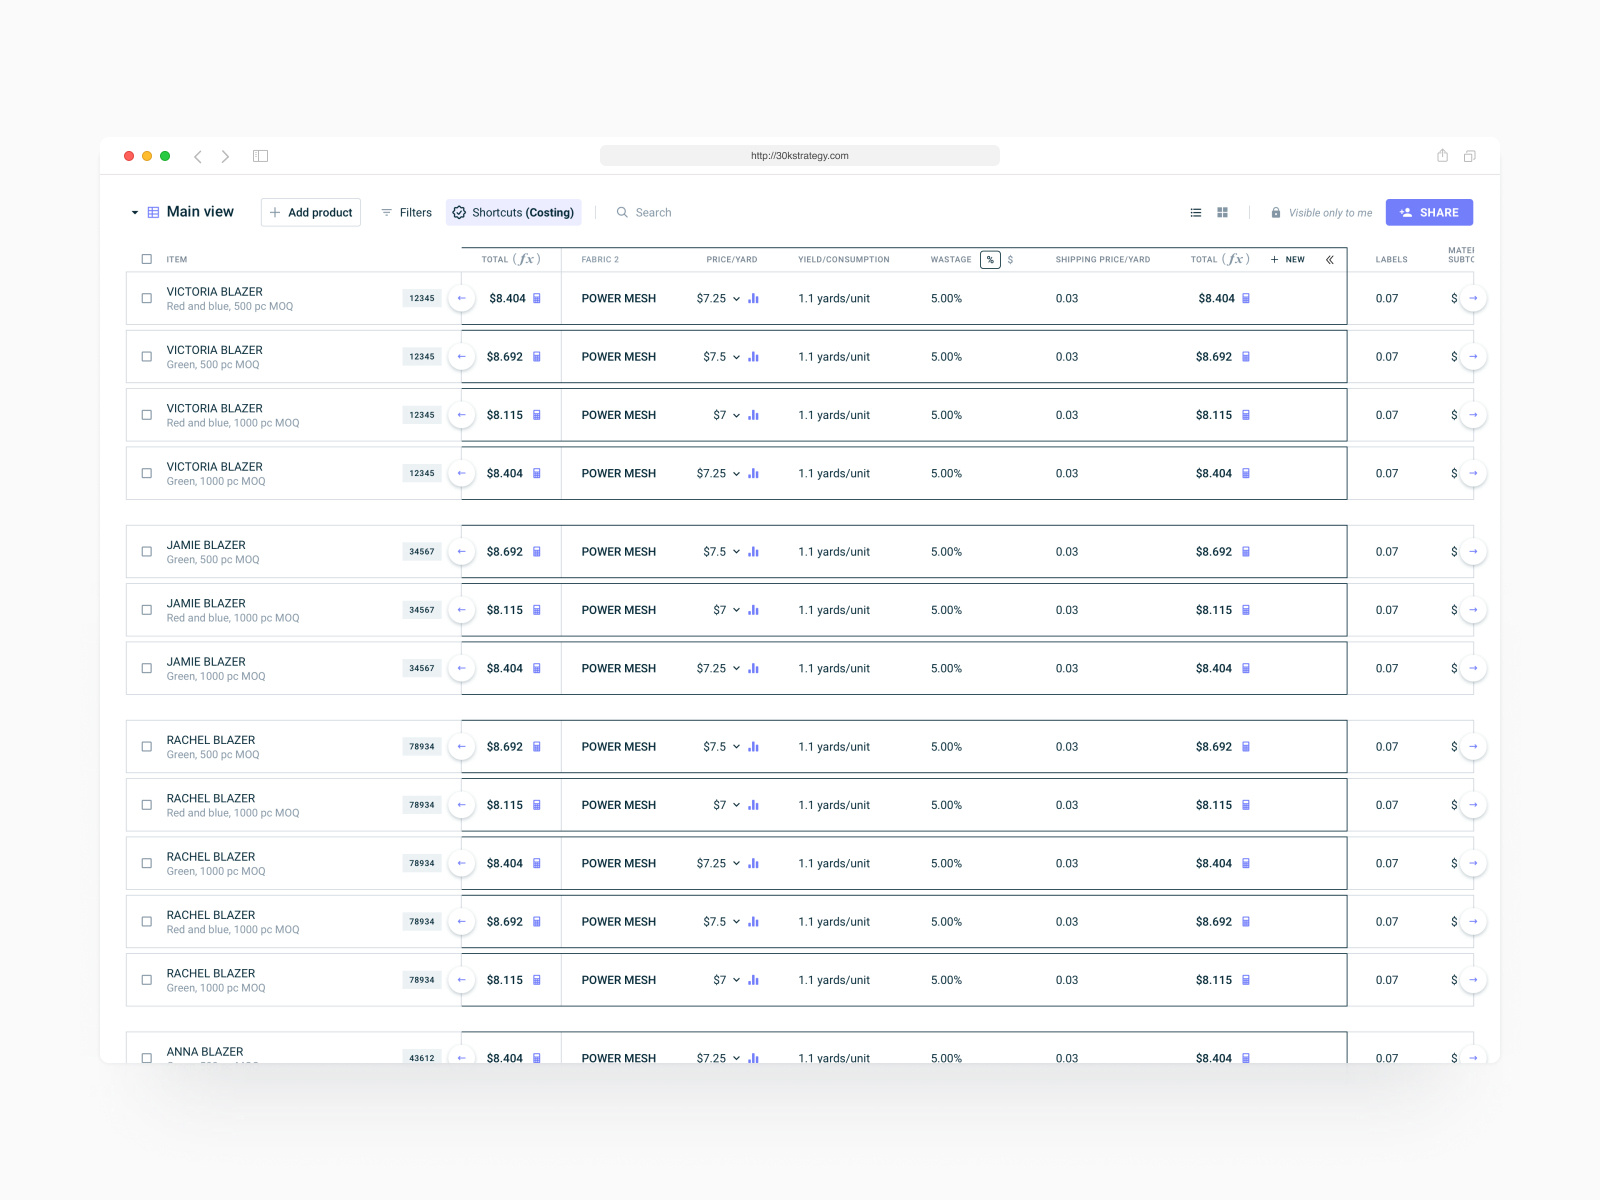The height and width of the screenshot is (1200, 1600).
Task: Switch to grid layout view
Action: tap(1222, 212)
